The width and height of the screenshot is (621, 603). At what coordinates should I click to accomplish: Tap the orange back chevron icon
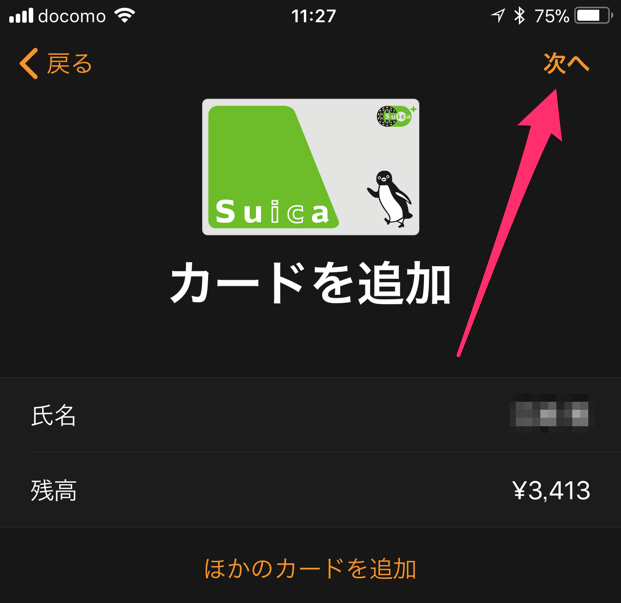(29, 63)
